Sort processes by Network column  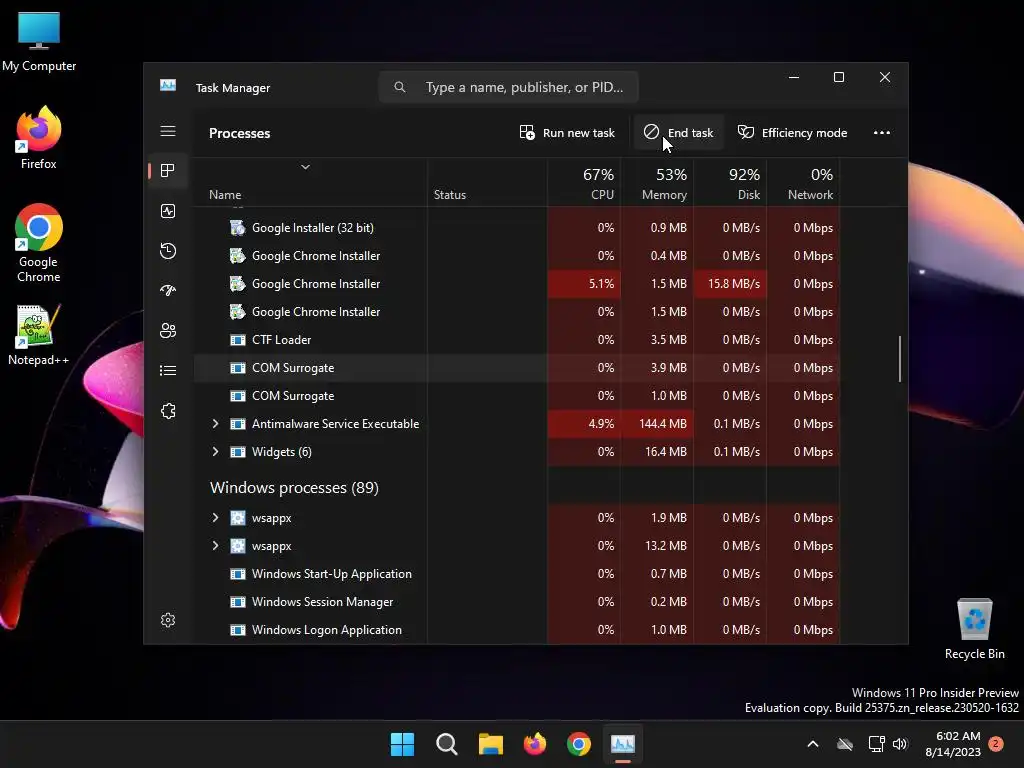coord(803,184)
